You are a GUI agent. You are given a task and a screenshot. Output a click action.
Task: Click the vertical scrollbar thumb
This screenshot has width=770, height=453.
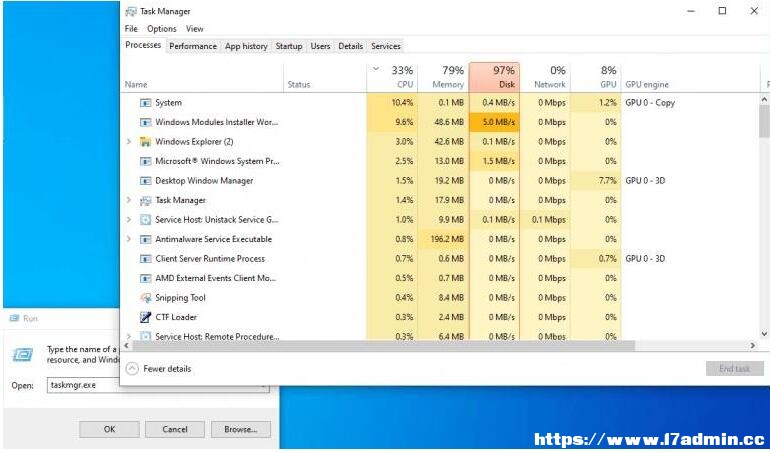[x=764, y=121]
